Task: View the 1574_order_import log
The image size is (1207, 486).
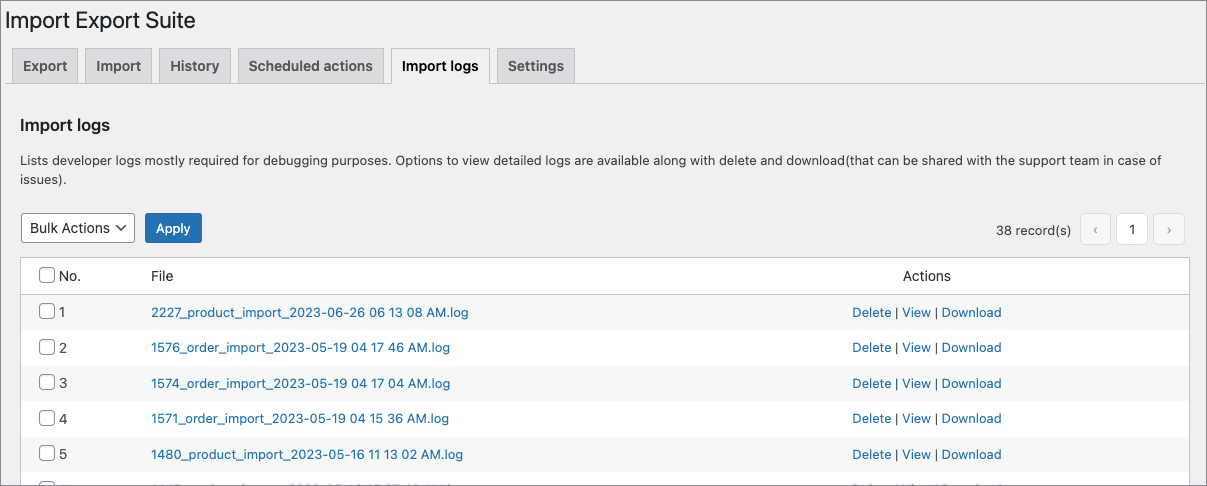Action: tap(916, 383)
